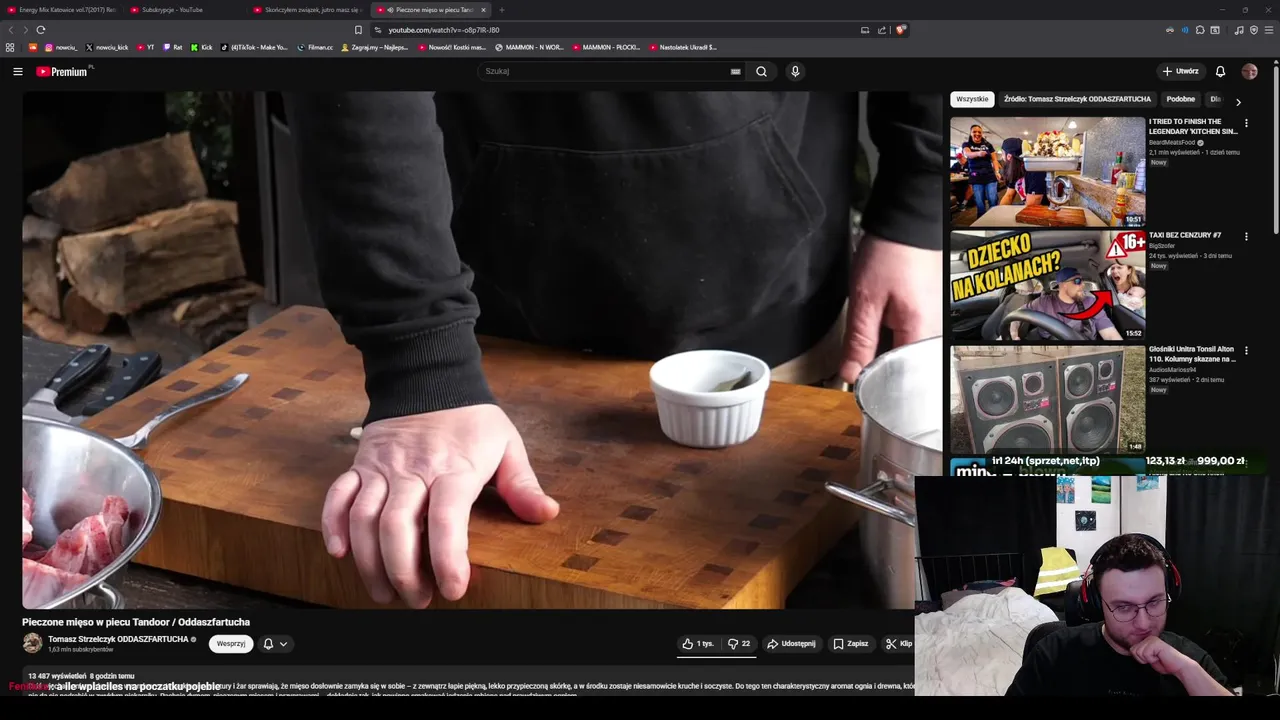Click the YouTube search magnifier button
This screenshot has height=720, width=1280.
(x=762, y=71)
